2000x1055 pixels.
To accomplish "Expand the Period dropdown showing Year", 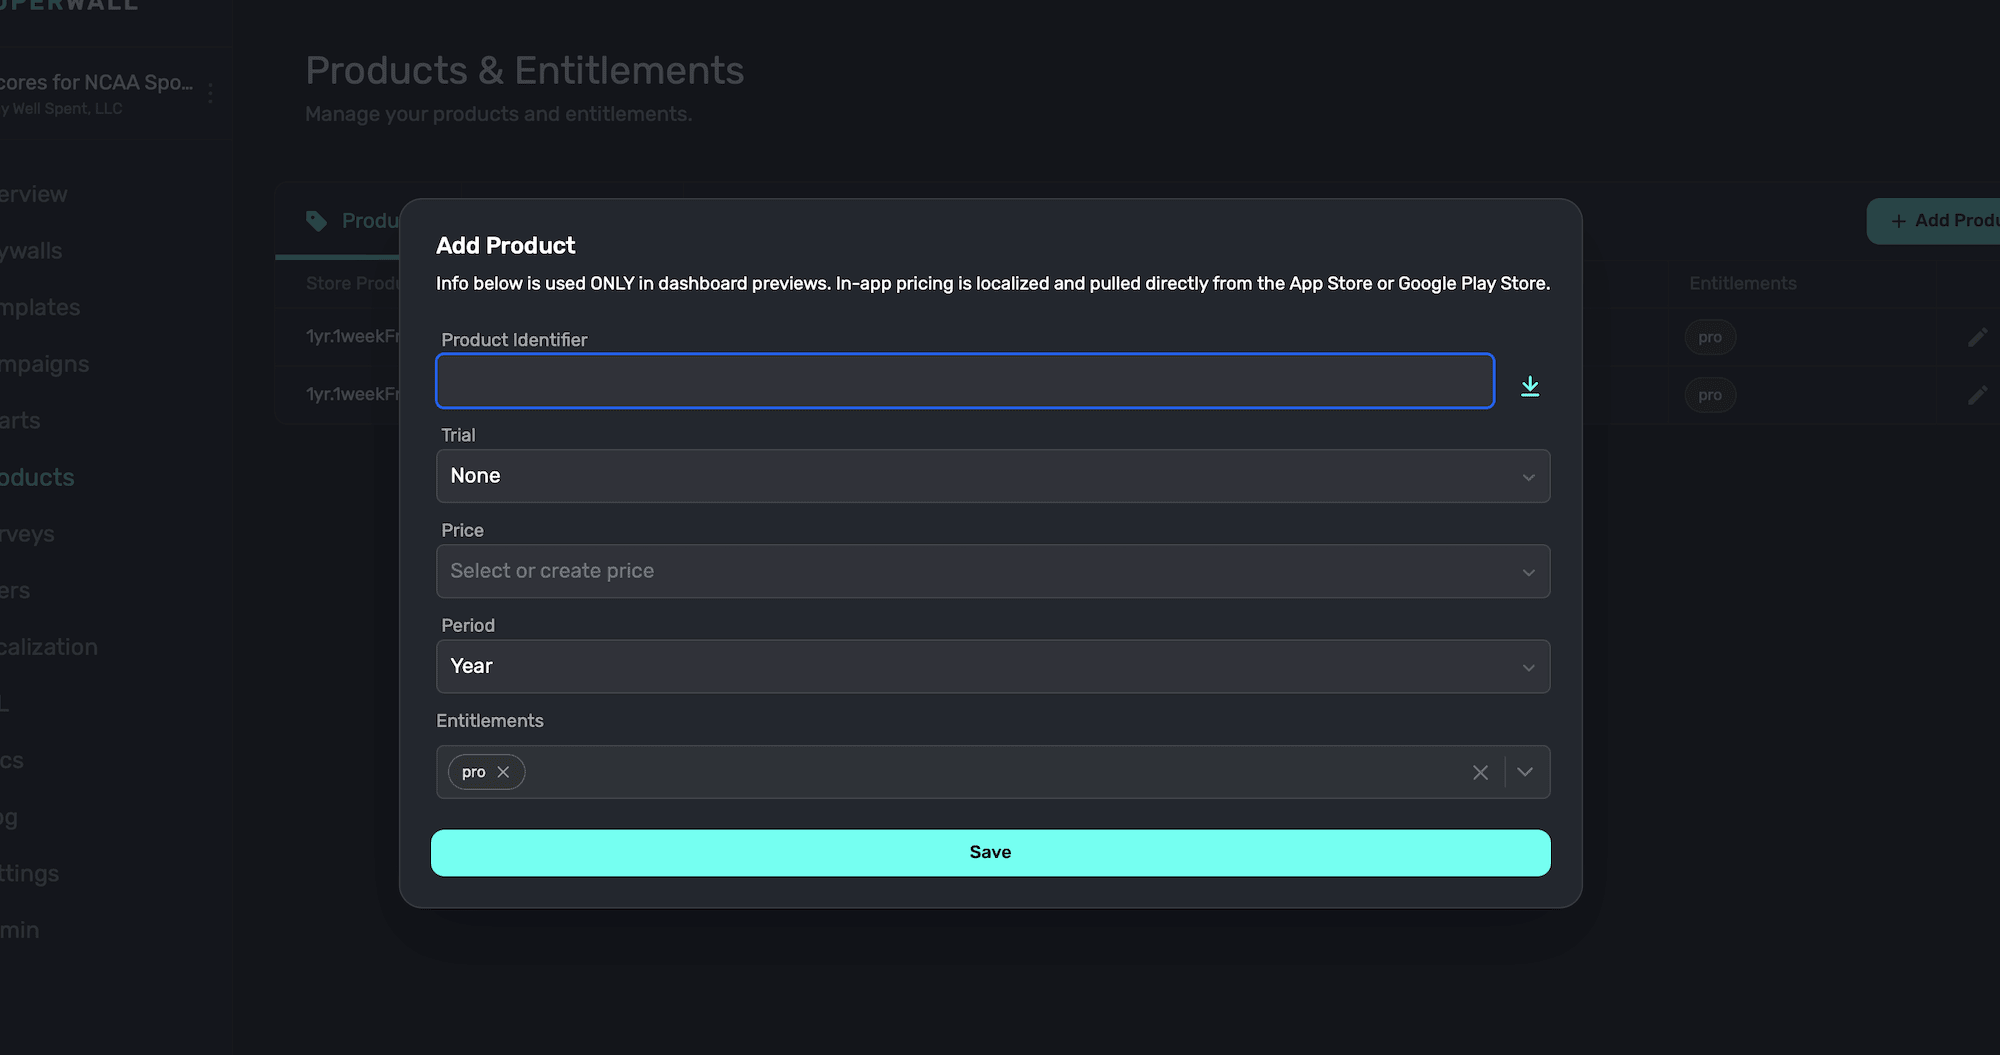I will click(992, 666).
